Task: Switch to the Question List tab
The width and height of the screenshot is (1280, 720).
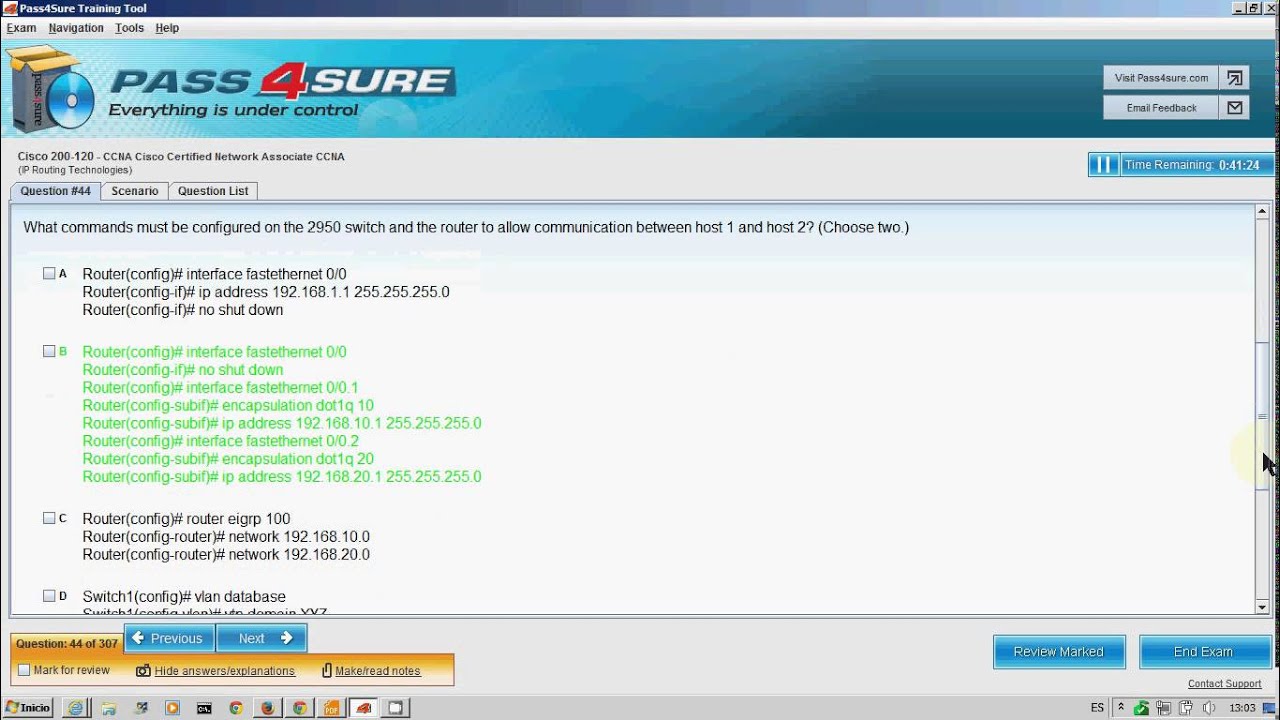Action: click(213, 191)
